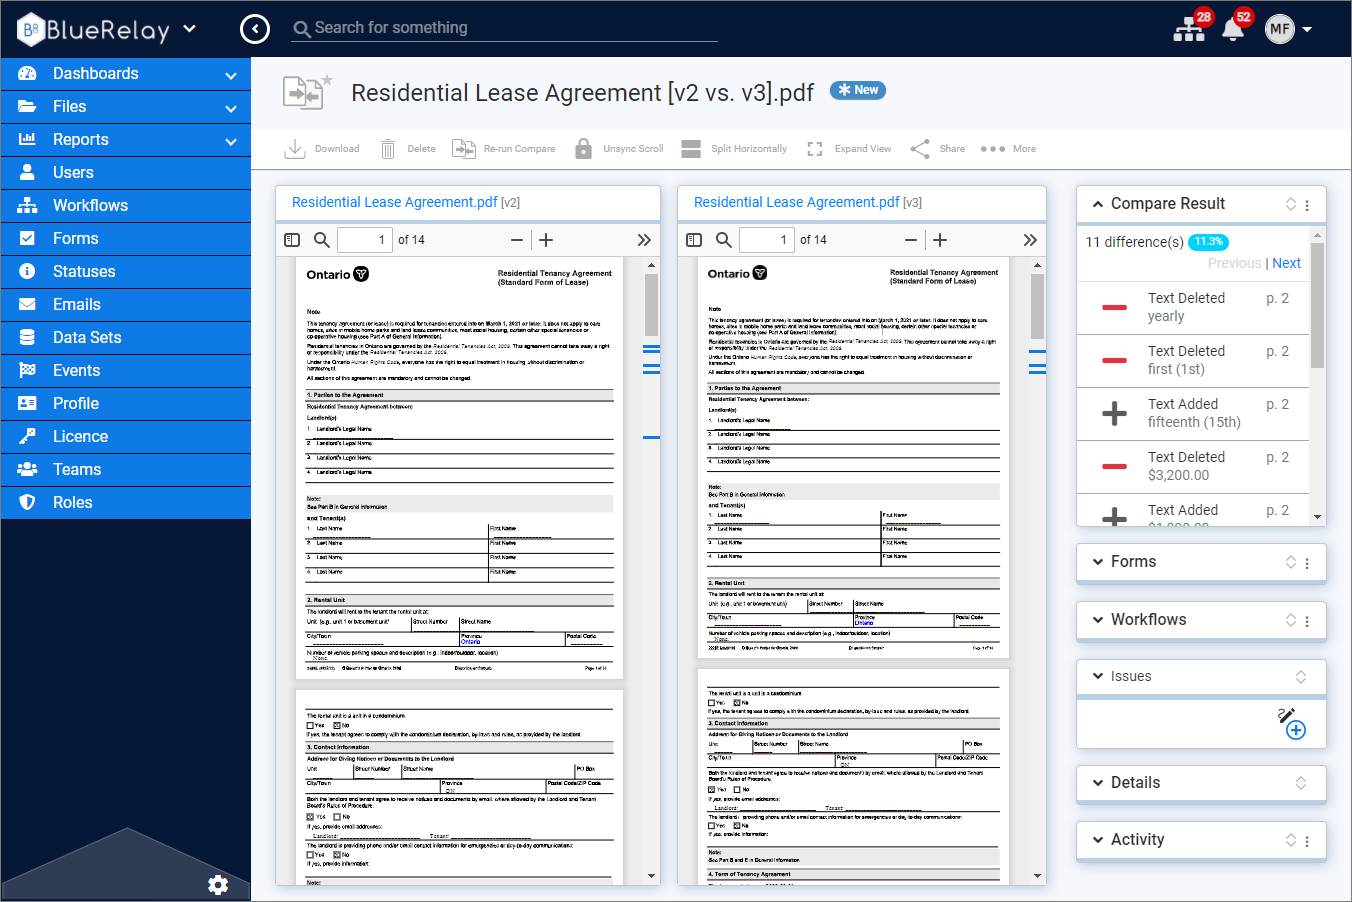Open more tools in v2 viewer
1352x902 pixels.
[x=644, y=240]
